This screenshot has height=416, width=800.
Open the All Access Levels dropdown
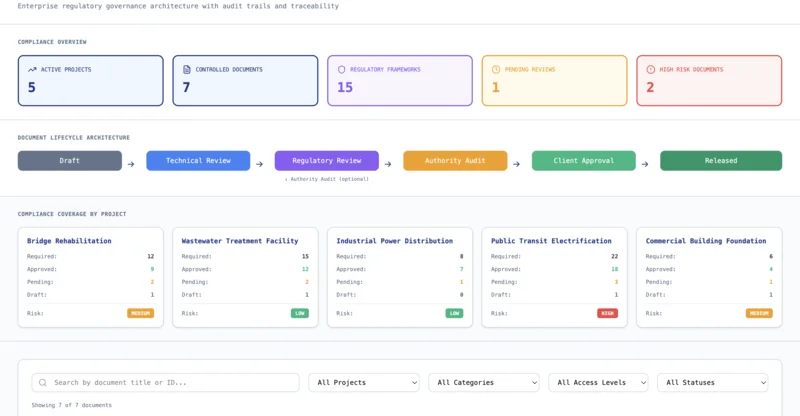tap(598, 382)
